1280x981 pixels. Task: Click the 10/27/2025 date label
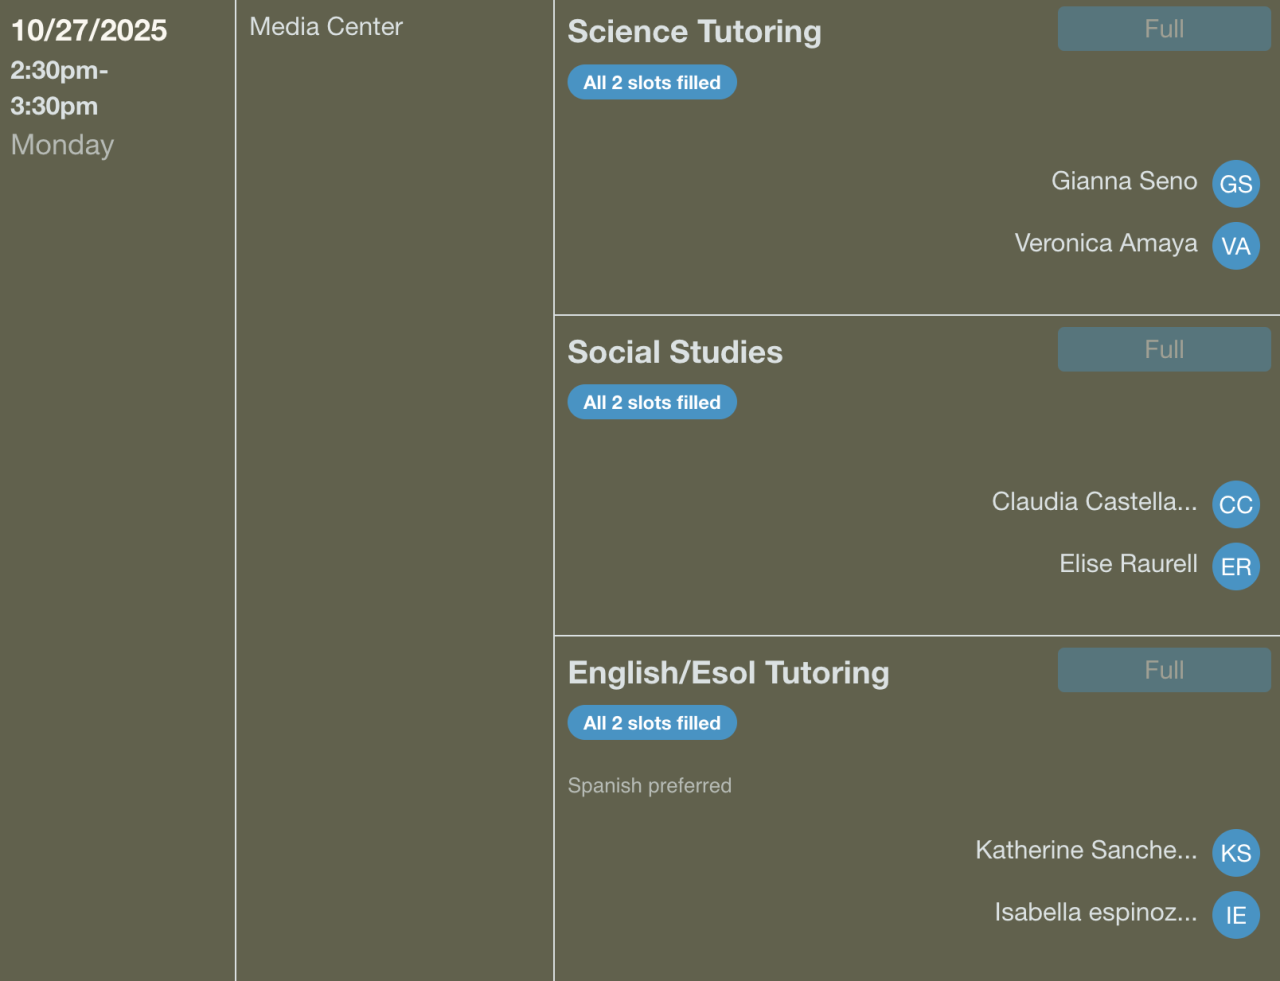[x=89, y=30]
